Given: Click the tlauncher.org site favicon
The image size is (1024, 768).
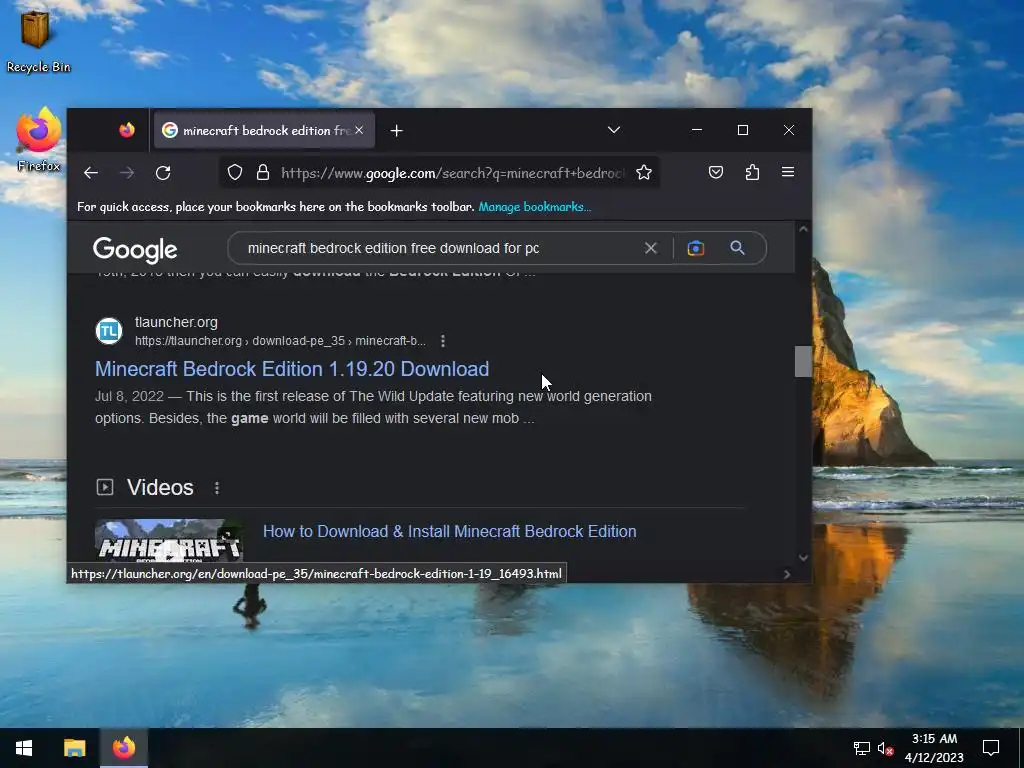Looking at the screenshot, I should point(109,331).
